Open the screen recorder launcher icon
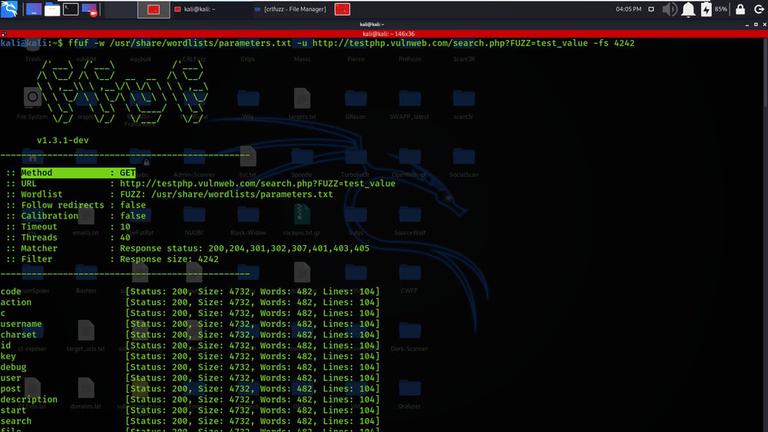The height and width of the screenshot is (432, 768). 89,10
